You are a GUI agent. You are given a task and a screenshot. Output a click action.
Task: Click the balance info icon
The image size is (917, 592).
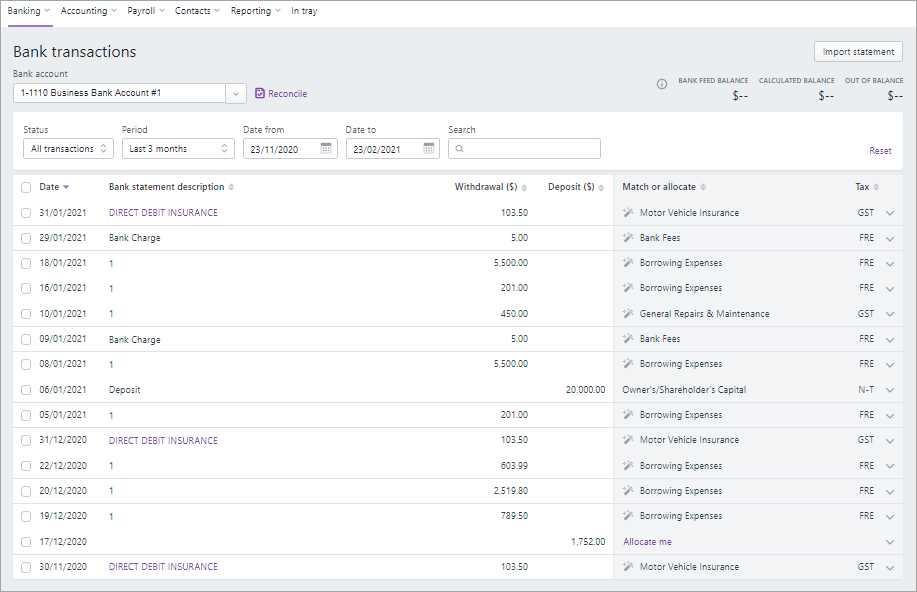pos(661,85)
